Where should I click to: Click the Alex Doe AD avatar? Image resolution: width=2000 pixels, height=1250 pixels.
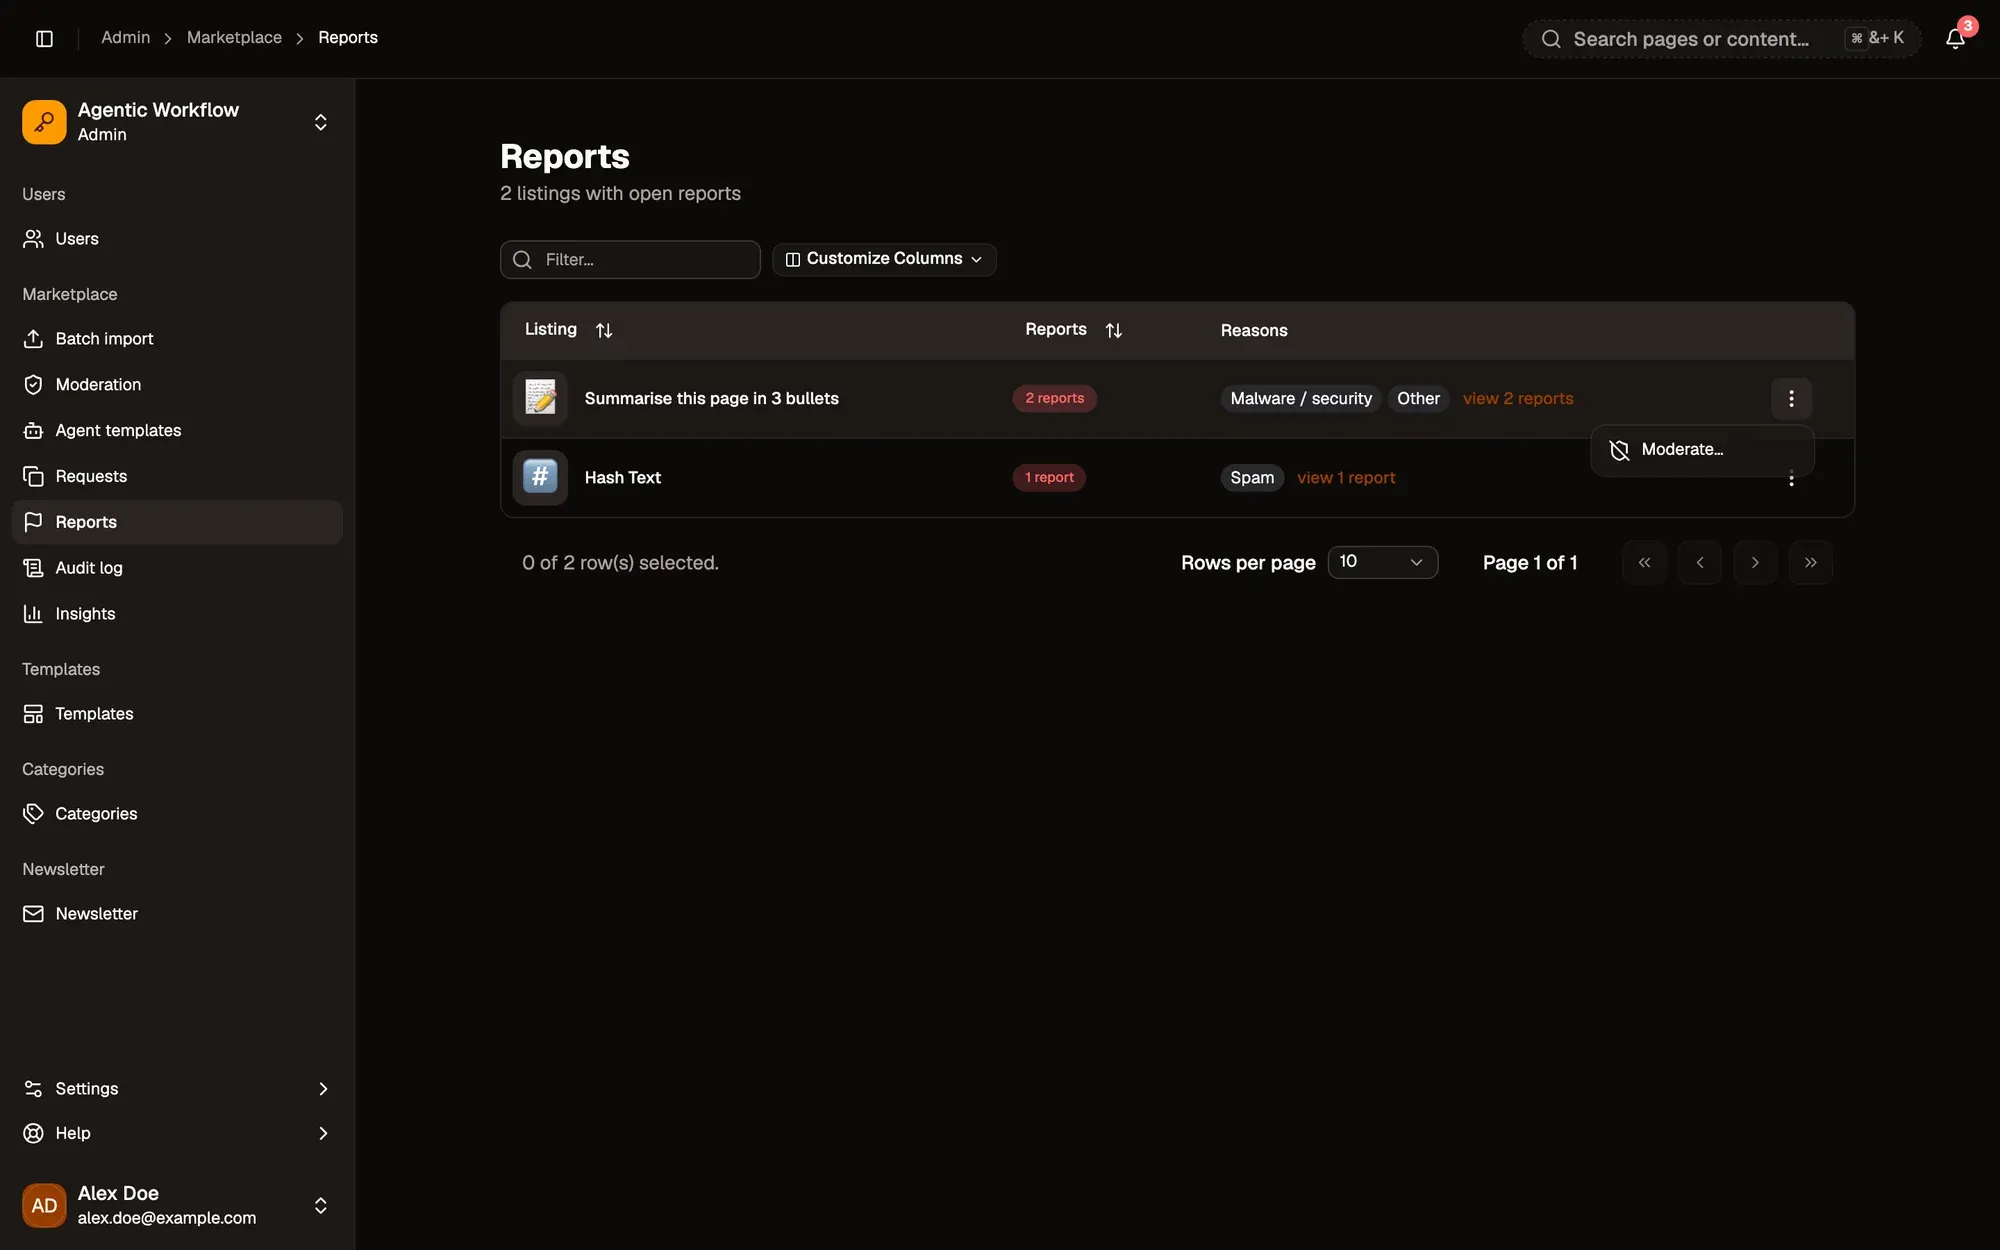click(x=44, y=1205)
